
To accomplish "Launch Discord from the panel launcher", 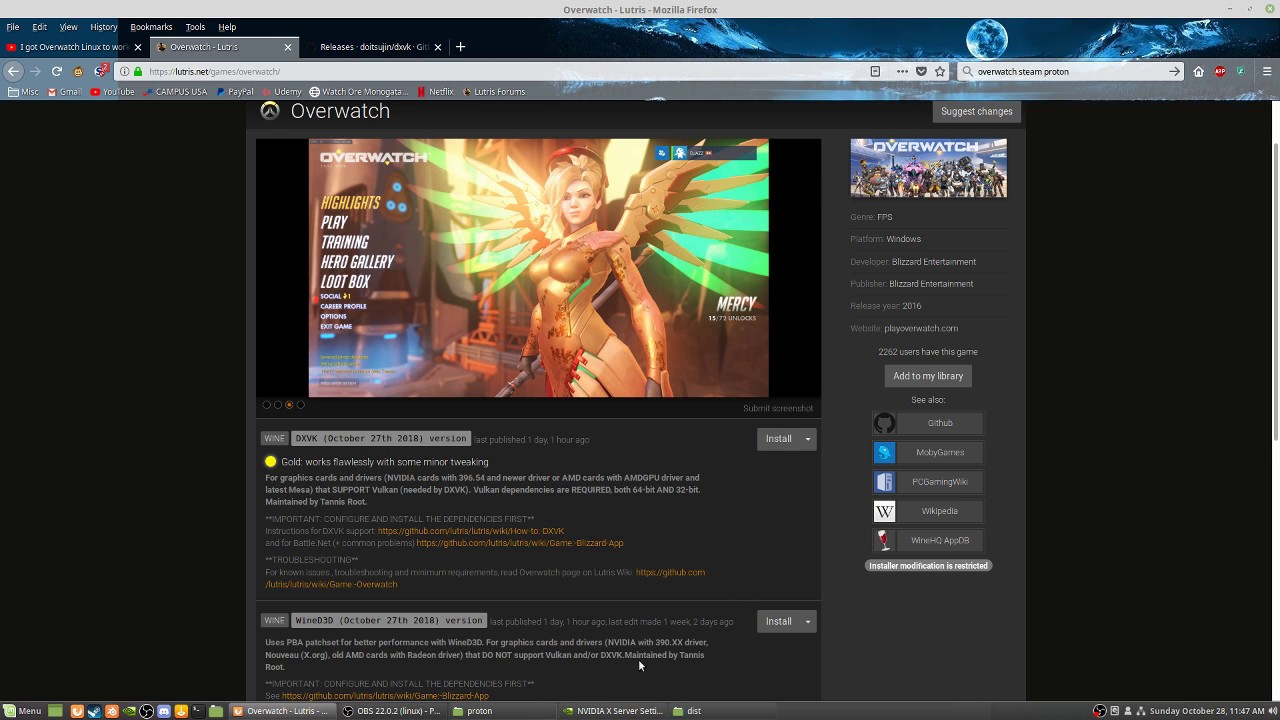I will [164, 711].
